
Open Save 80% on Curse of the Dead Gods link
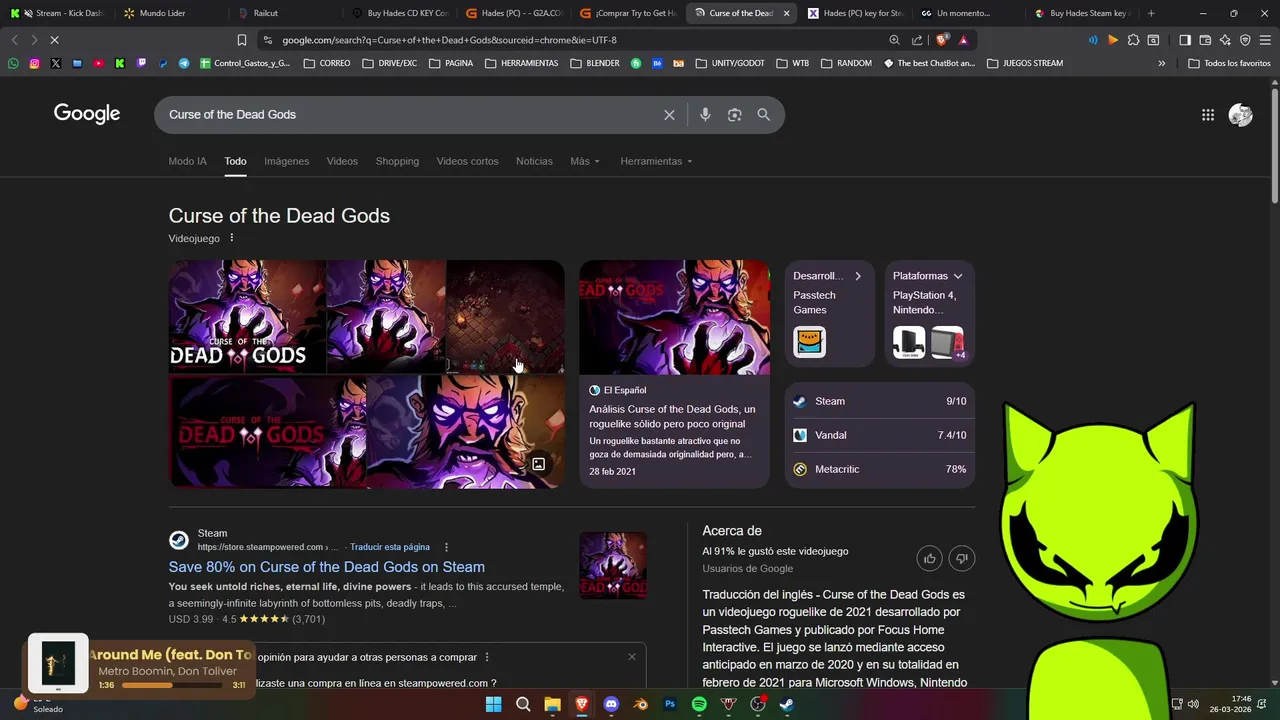326,567
